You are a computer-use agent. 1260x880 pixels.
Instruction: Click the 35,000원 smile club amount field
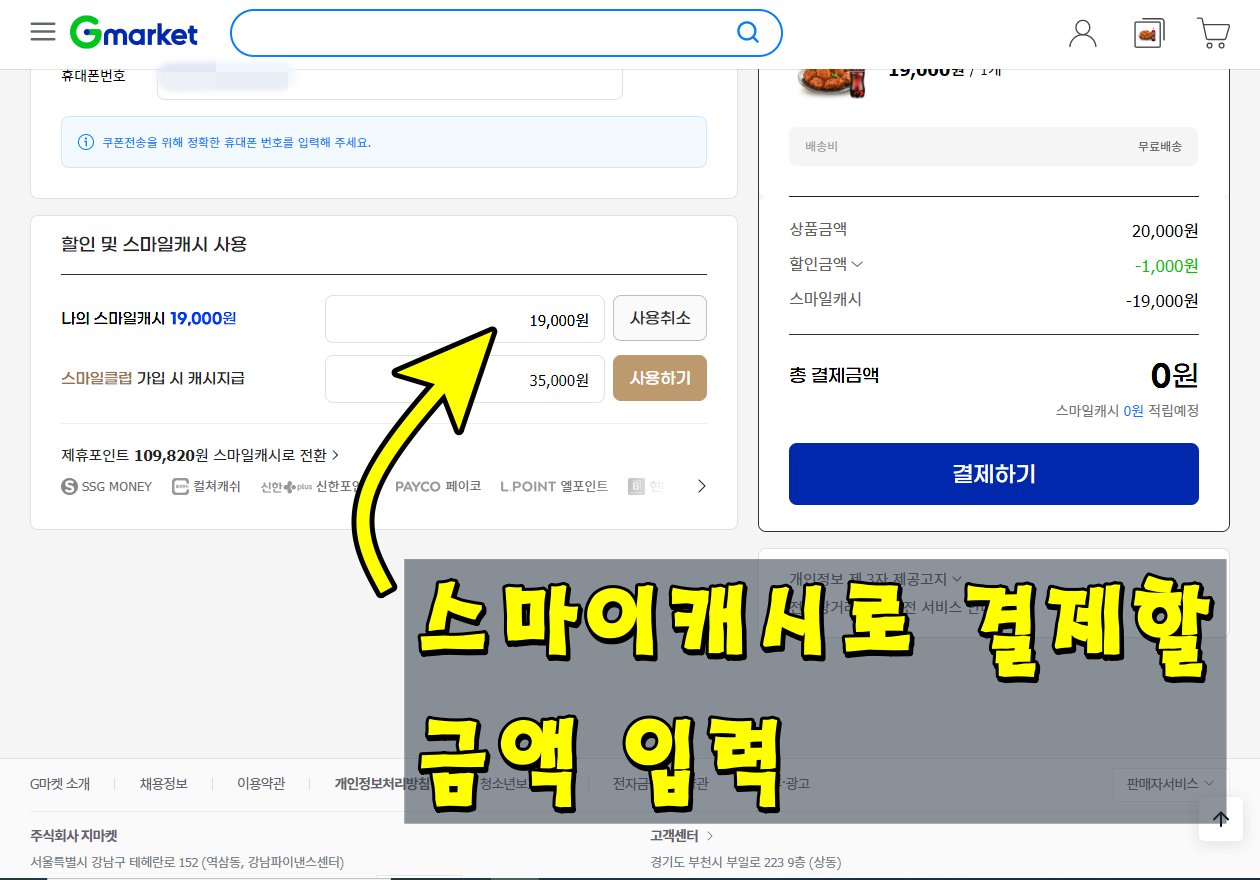point(465,379)
